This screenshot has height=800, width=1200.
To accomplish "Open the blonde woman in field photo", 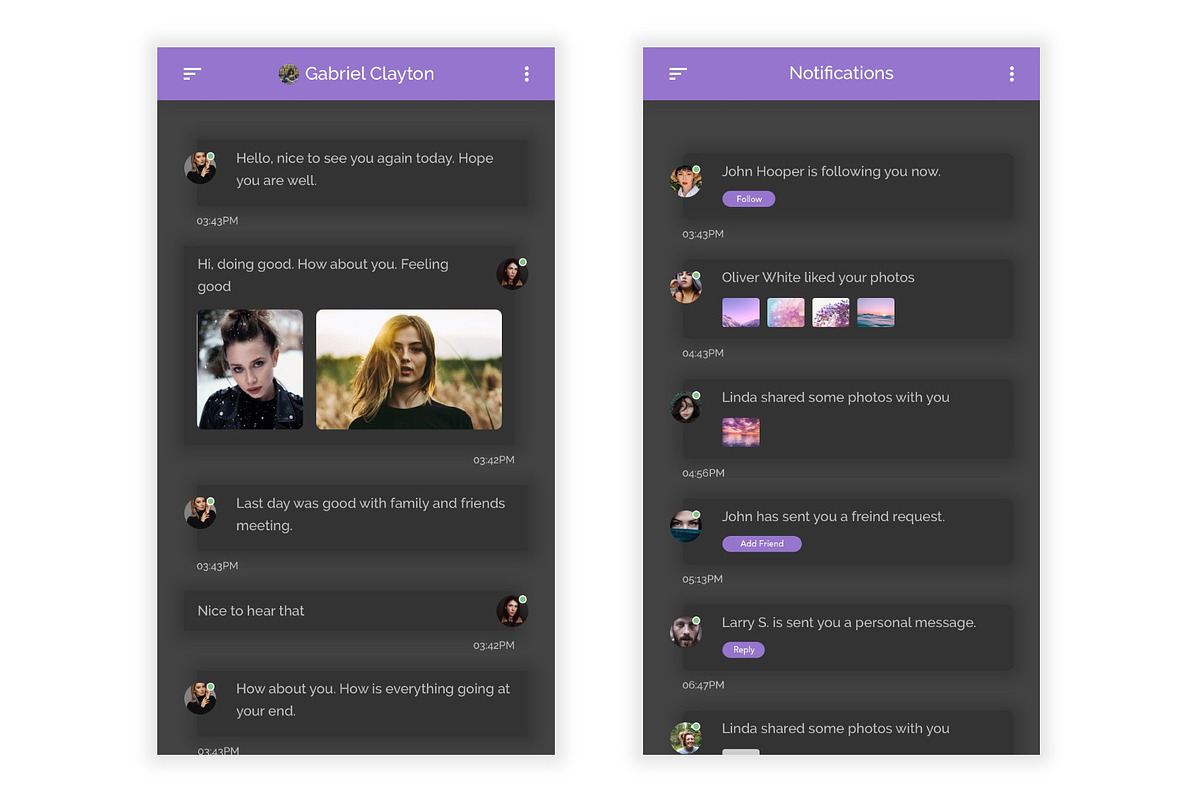I will click(409, 369).
